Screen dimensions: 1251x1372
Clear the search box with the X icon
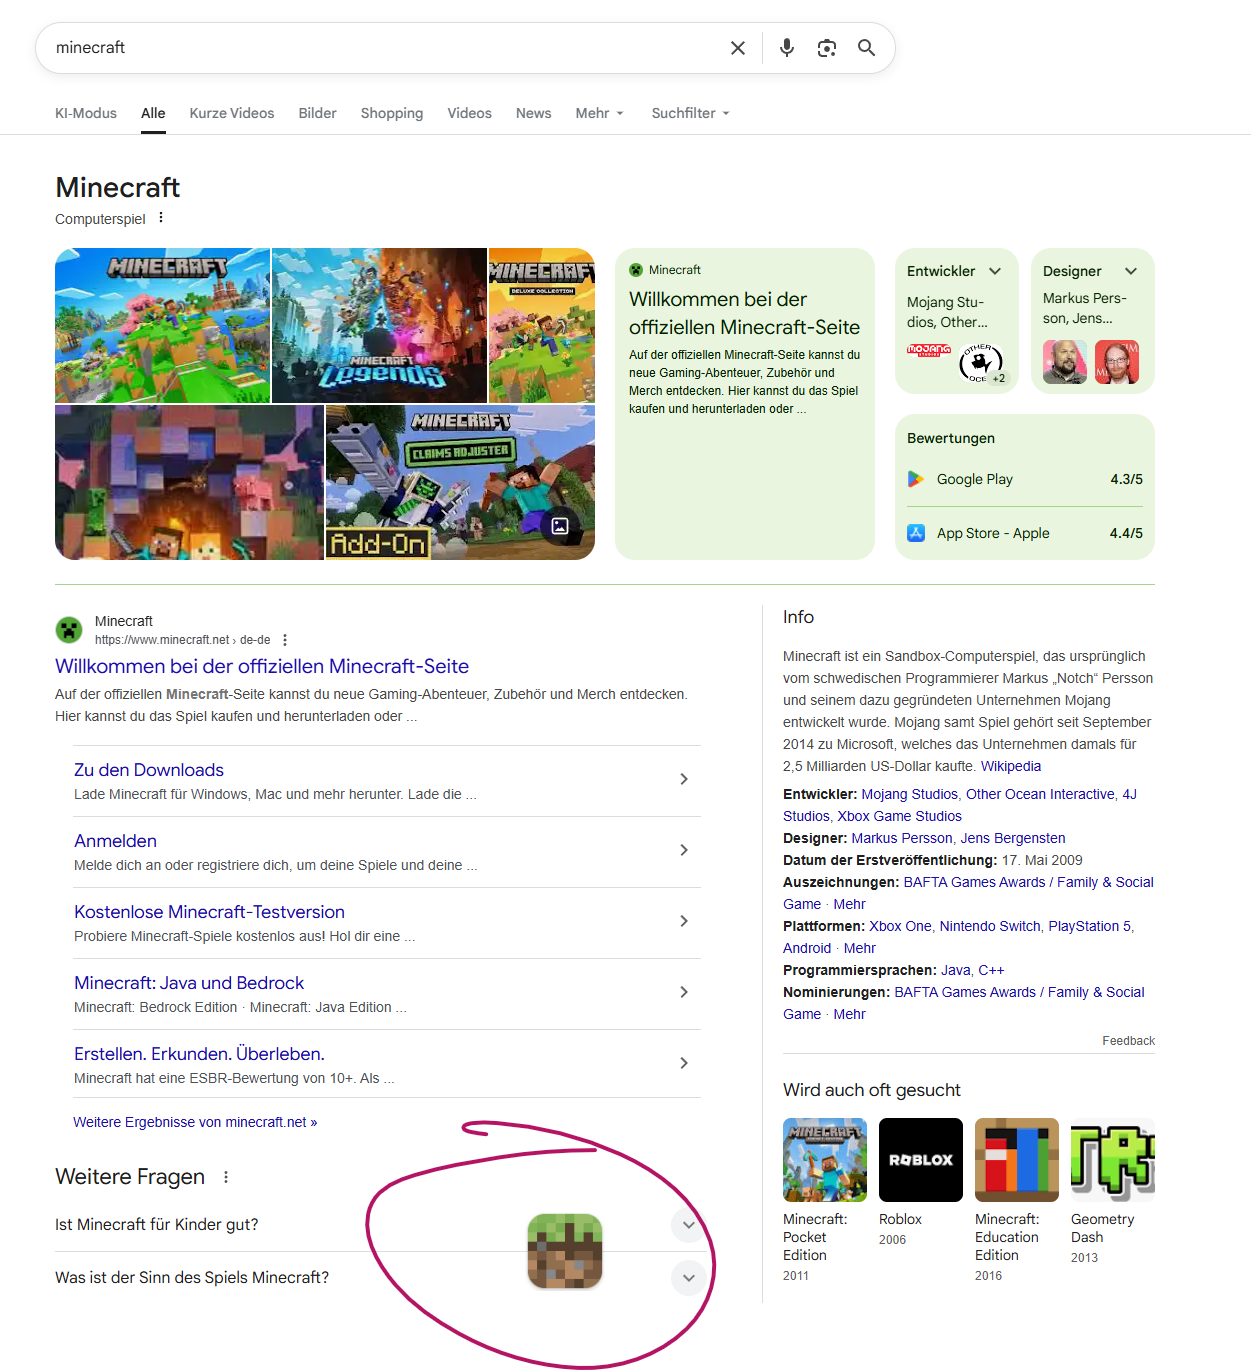click(x=738, y=48)
